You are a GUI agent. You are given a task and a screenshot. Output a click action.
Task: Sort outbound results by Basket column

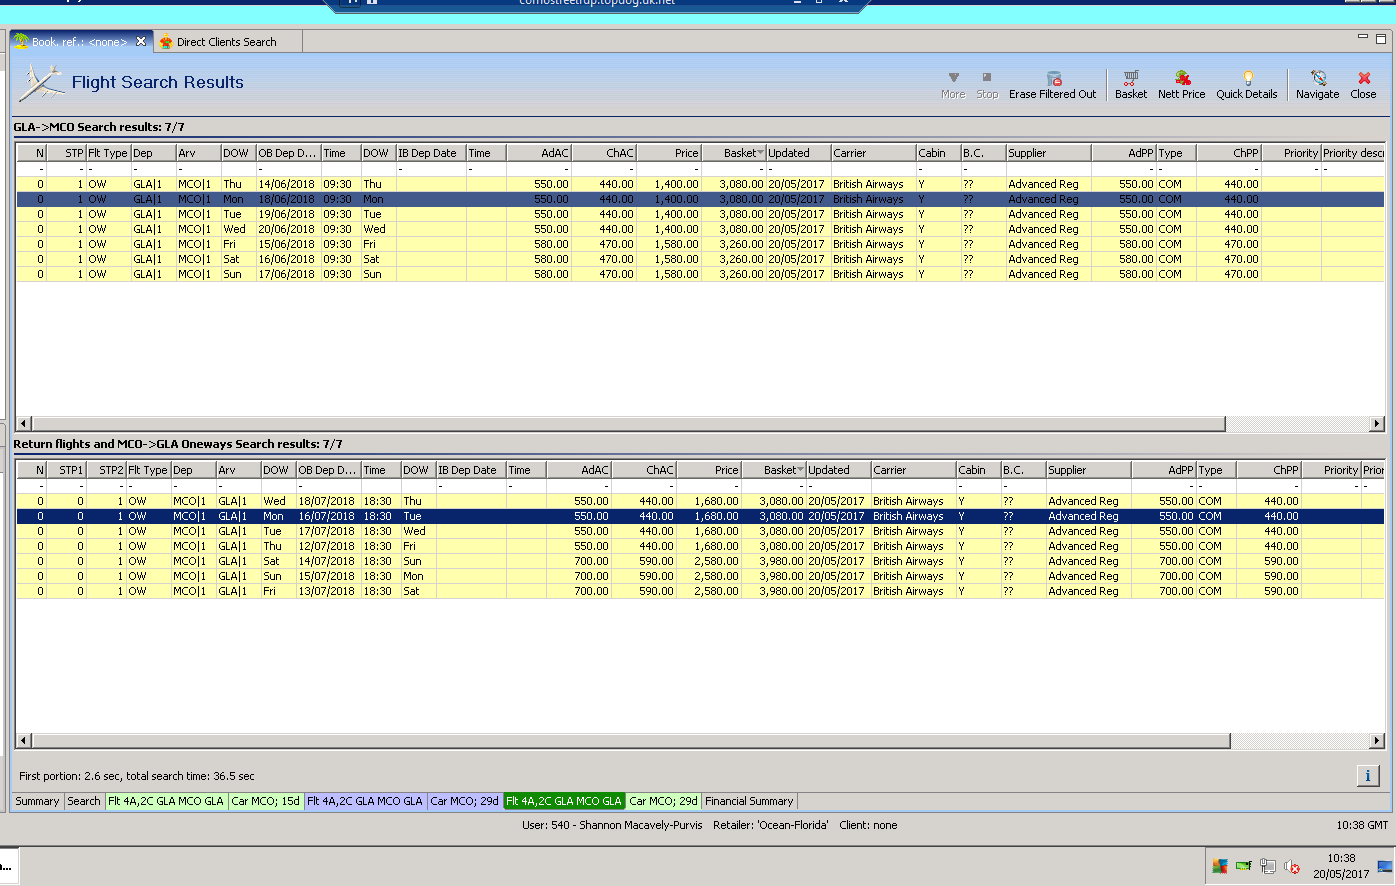coord(740,153)
